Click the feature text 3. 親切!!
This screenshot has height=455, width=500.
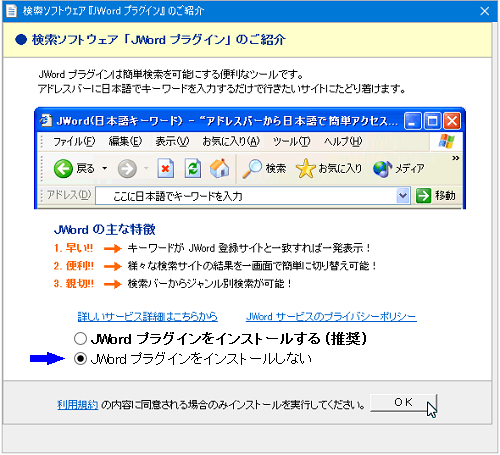tap(74, 284)
